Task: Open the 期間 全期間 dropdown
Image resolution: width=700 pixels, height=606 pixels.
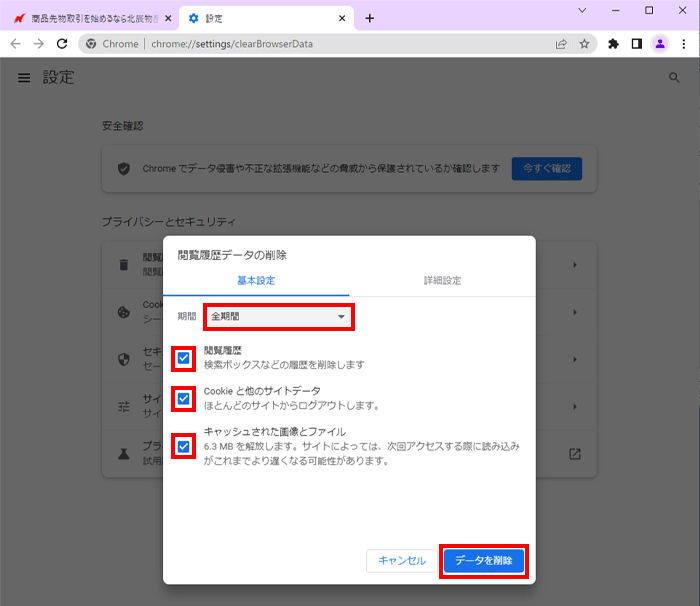Action: coord(279,317)
